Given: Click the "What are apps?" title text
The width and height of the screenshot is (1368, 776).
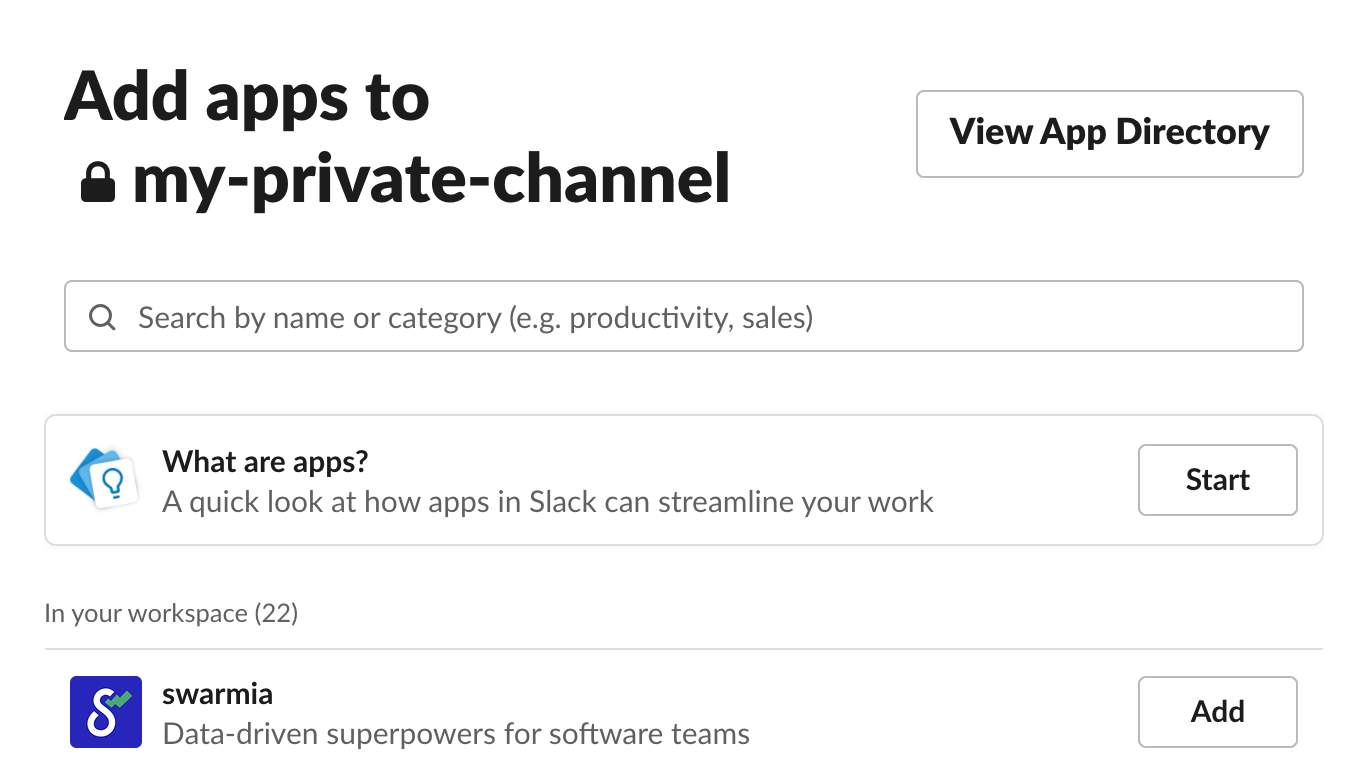Looking at the screenshot, I should pyautogui.click(x=265, y=461).
